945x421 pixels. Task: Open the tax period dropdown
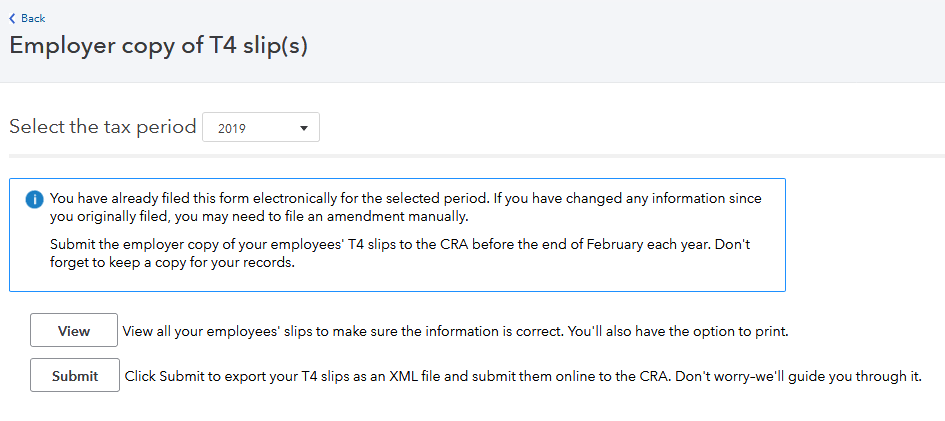tap(260, 128)
